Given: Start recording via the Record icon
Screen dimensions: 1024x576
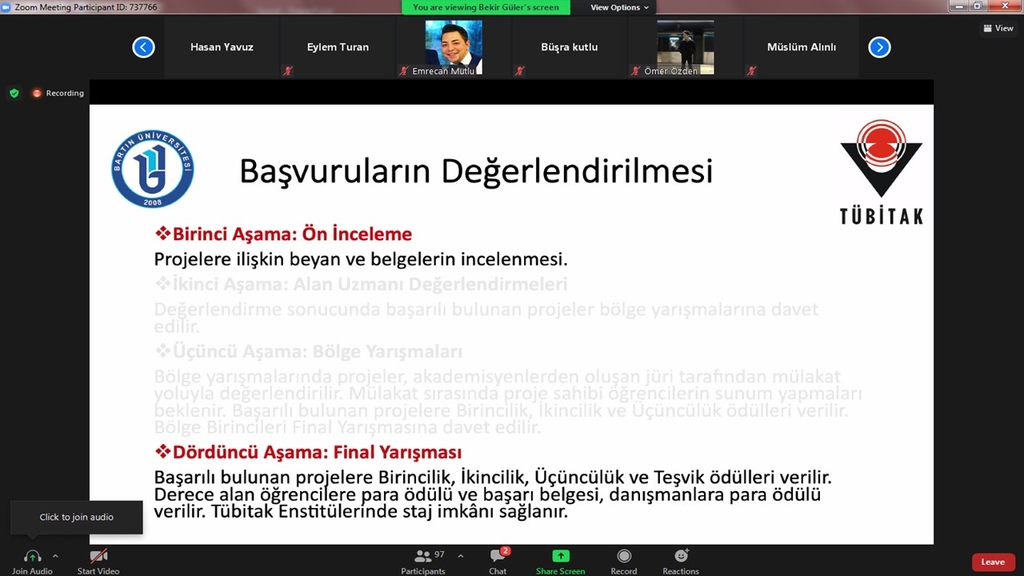Looking at the screenshot, I should [x=623, y=556].
